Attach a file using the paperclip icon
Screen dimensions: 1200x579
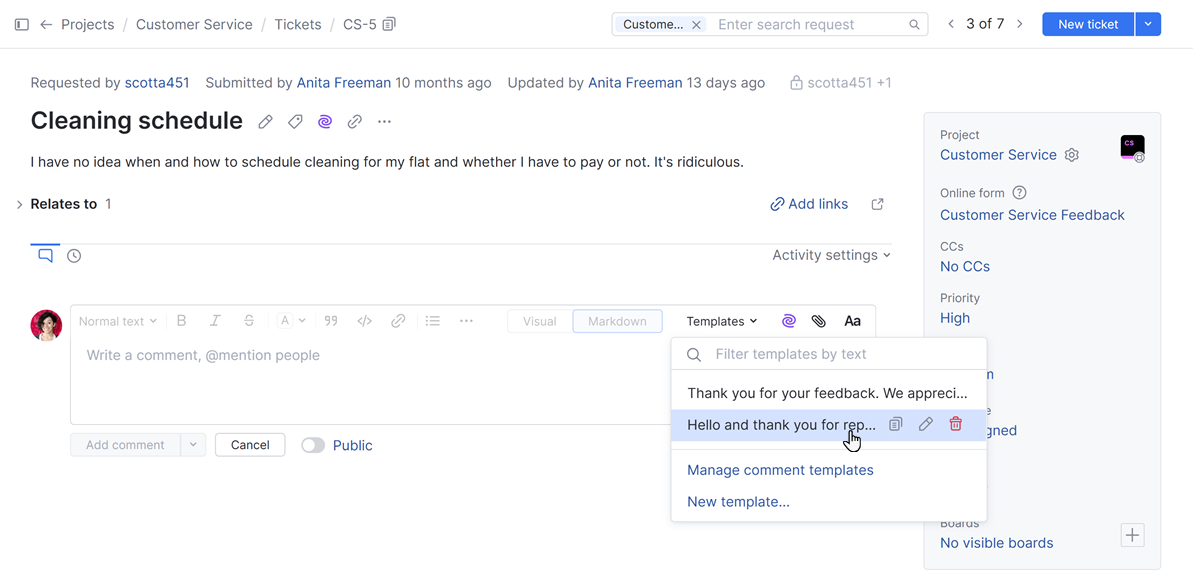pos(819,320)
